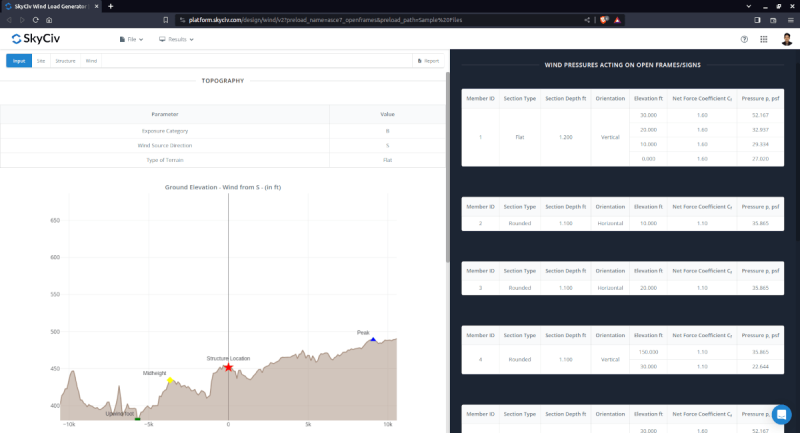Click the Report button
This screenshot has width=800, height=433.
(428, 61)
